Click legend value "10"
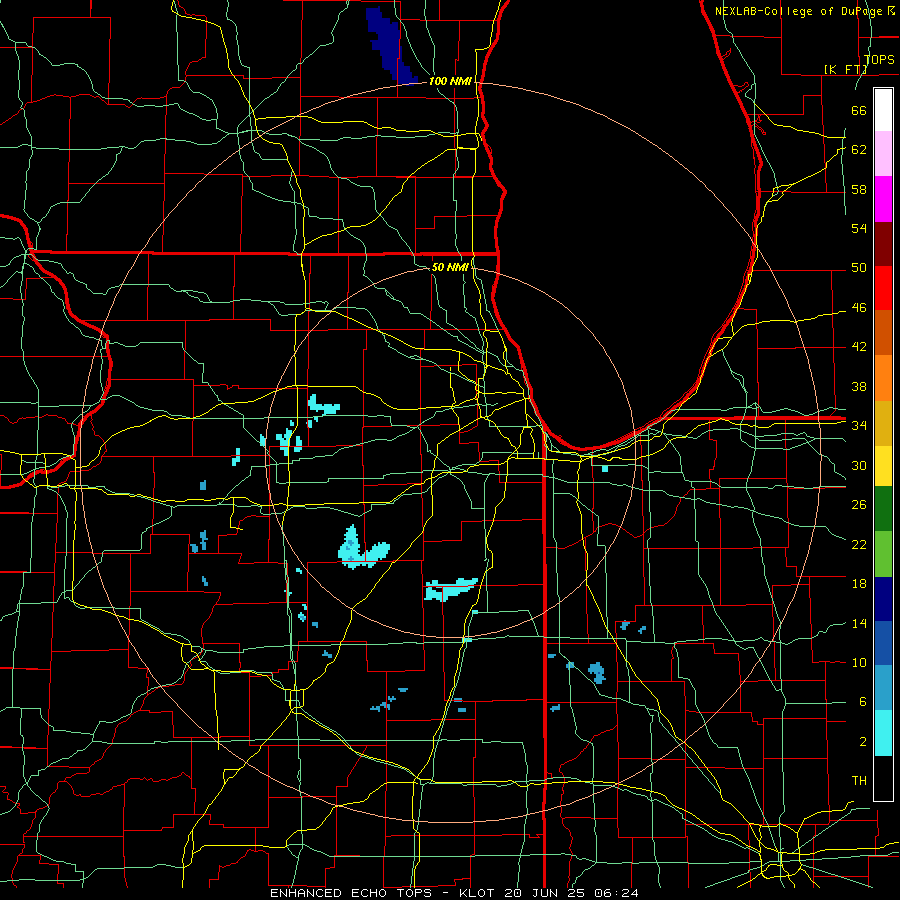This screenshot has width=900, height=900. click(x=859, y=662)
